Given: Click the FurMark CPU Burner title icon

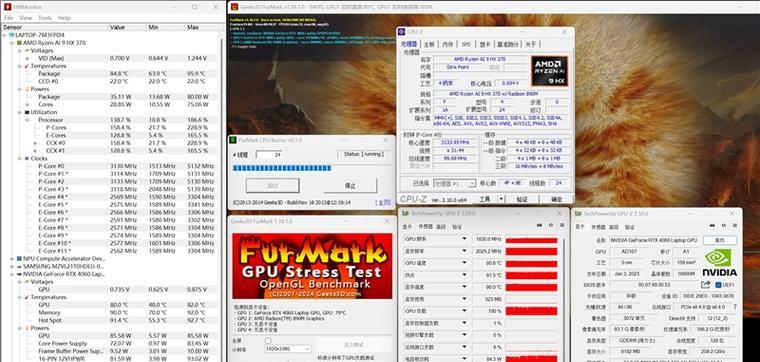Looking at the screenshot, I should pos(233,140).
